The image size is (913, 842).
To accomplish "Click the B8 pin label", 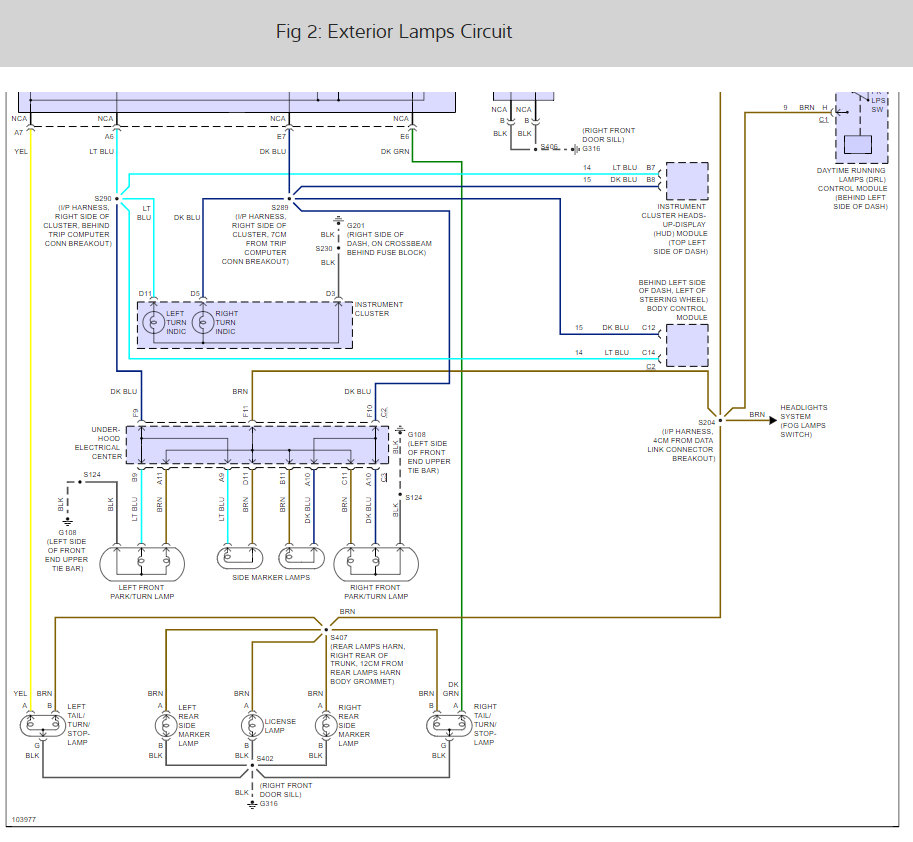I will pyautogui.click(x=650, y=180).
